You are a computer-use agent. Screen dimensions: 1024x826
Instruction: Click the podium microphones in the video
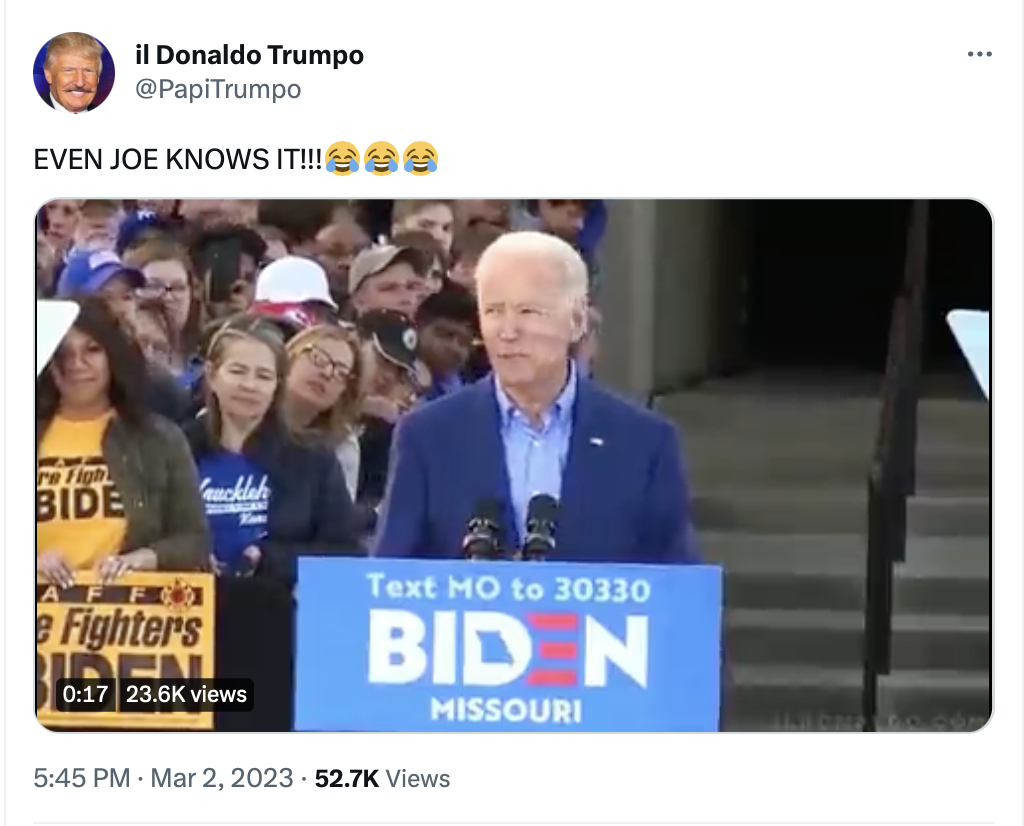coord(511,527)
